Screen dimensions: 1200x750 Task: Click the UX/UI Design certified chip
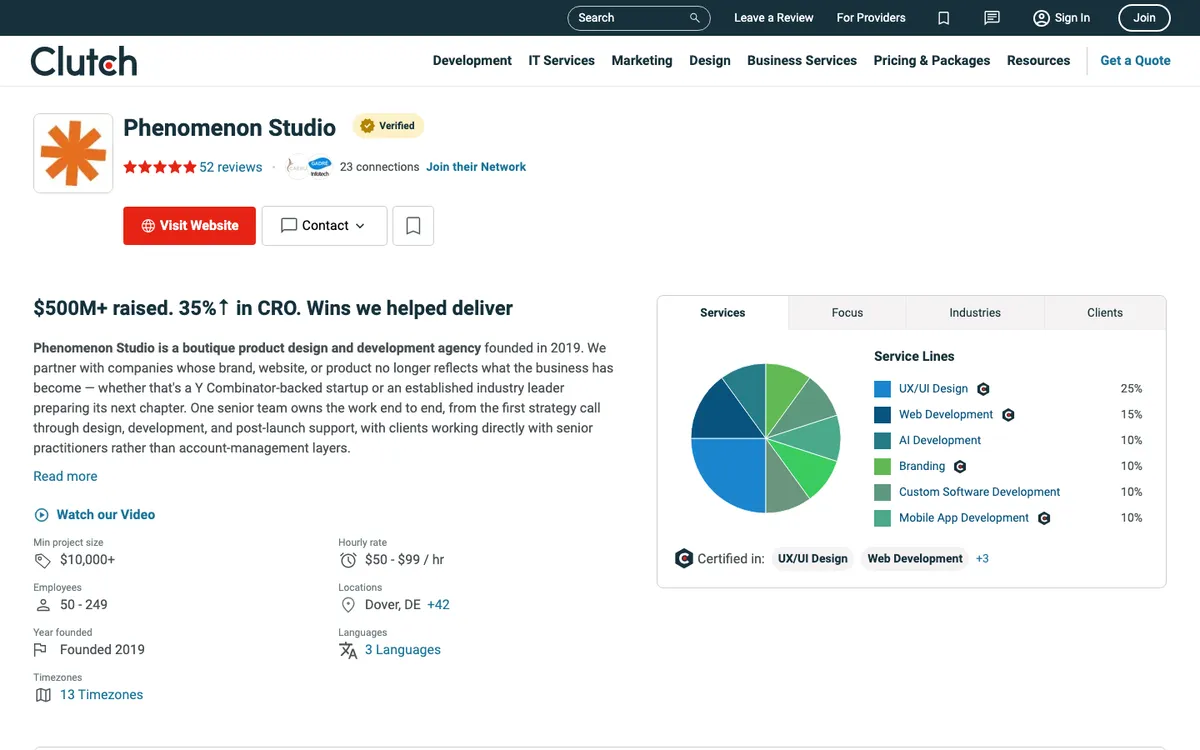pyautogui.click(x=812, y=559)
